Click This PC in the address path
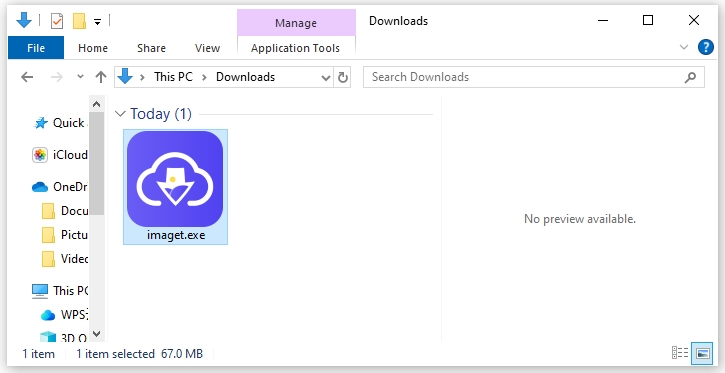Screen dimensions: 725x373 point(173,77)
